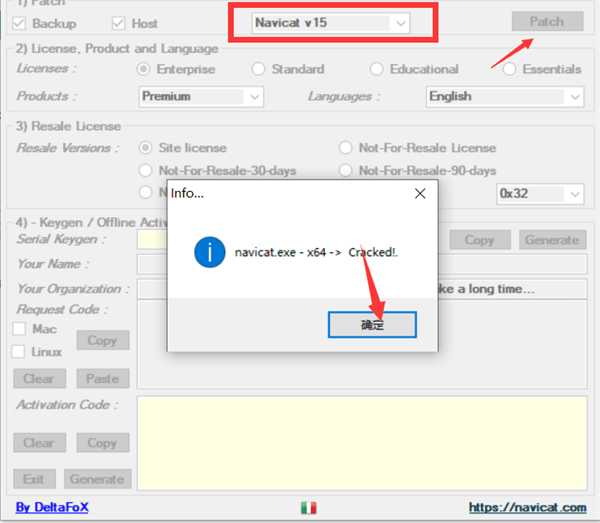
Task: Choose Not-For-Resale-90-days option
Action: point(345,170)
